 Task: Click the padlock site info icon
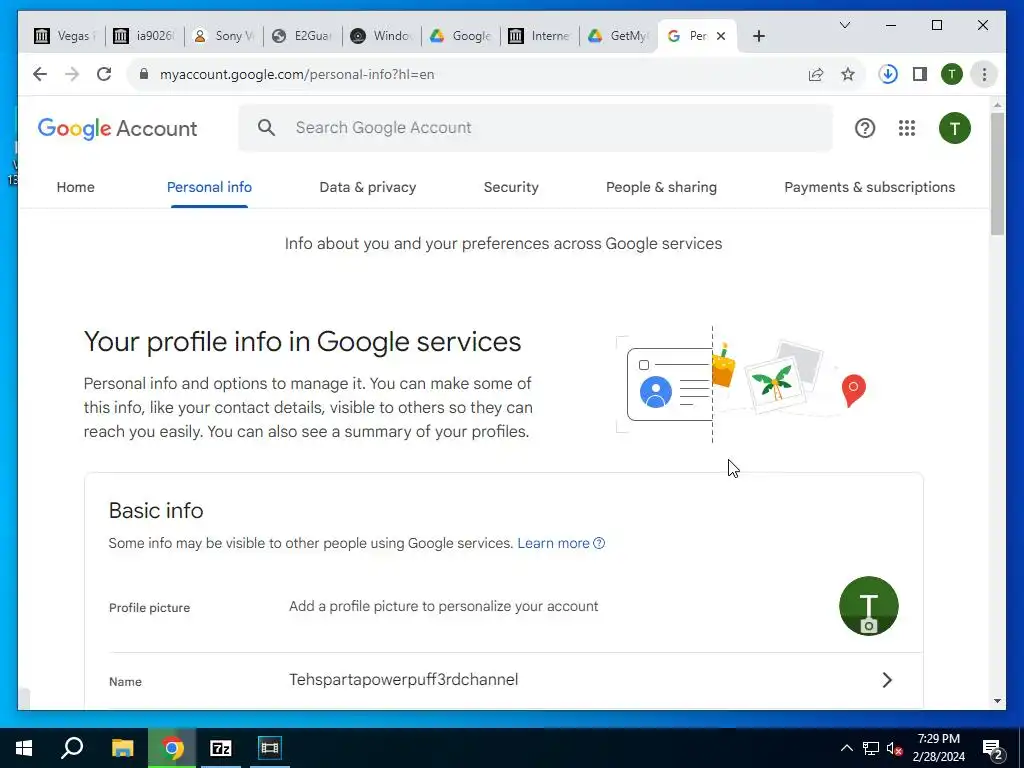[144, 74]
